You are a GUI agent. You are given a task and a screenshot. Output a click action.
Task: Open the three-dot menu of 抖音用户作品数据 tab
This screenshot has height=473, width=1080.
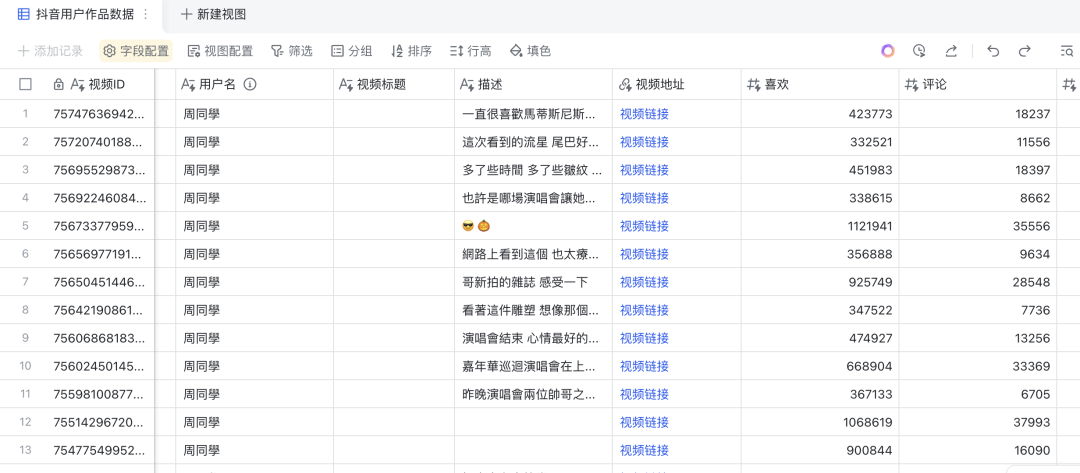(145, 14)
